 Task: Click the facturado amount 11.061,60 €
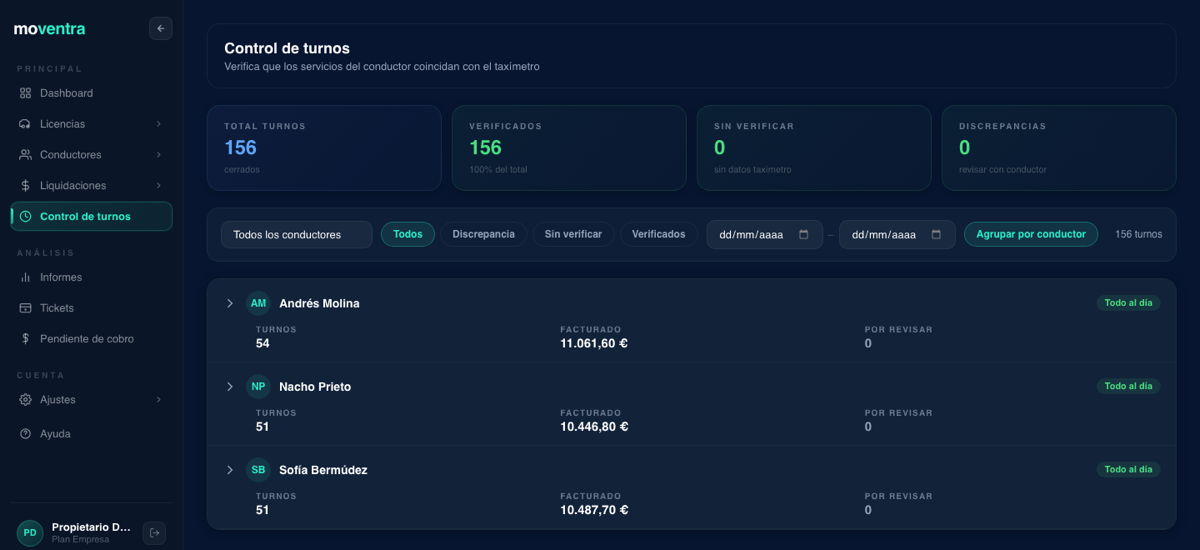coord(594,343)
